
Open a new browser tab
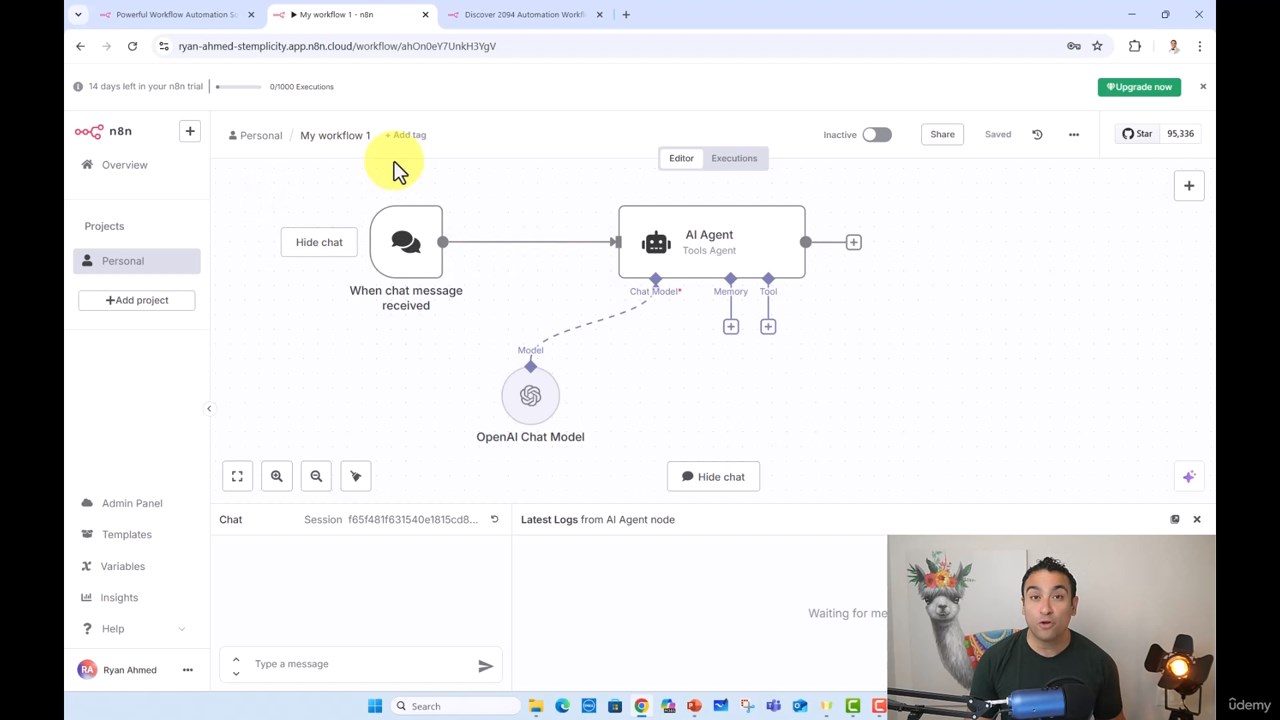[626, 15]
